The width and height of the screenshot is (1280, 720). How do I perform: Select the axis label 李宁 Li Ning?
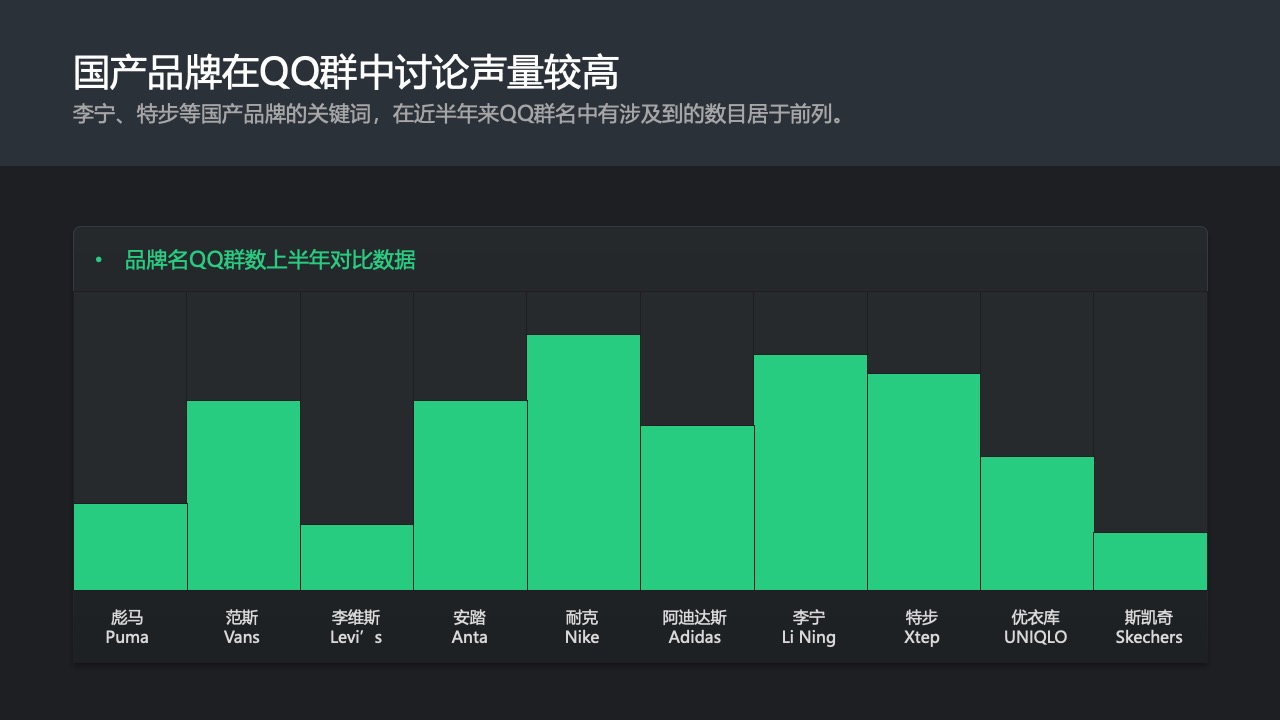(809, 627)
